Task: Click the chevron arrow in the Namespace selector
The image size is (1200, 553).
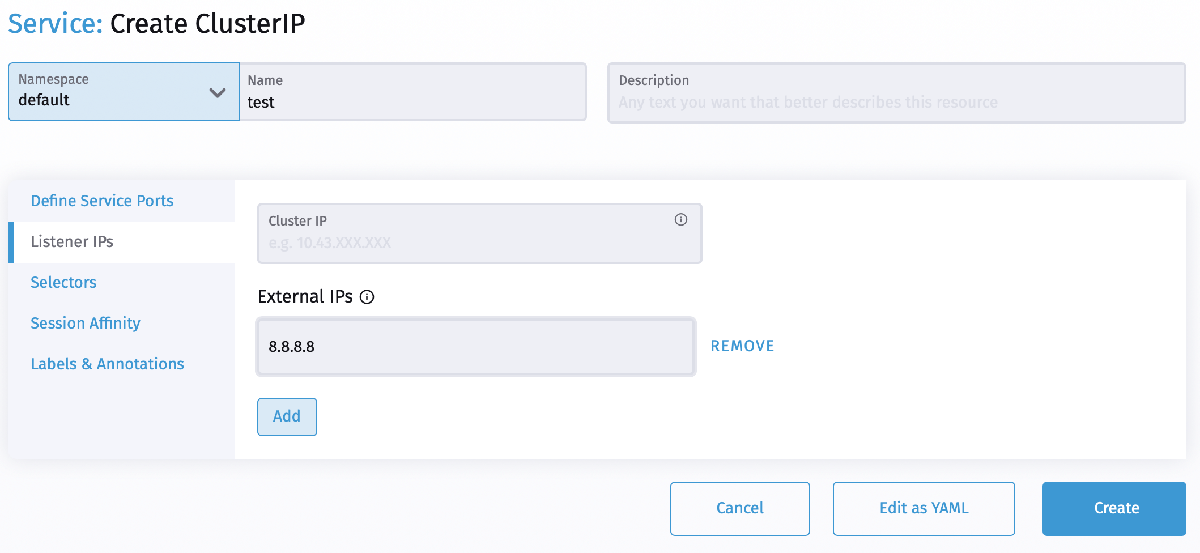Action: 217,92
